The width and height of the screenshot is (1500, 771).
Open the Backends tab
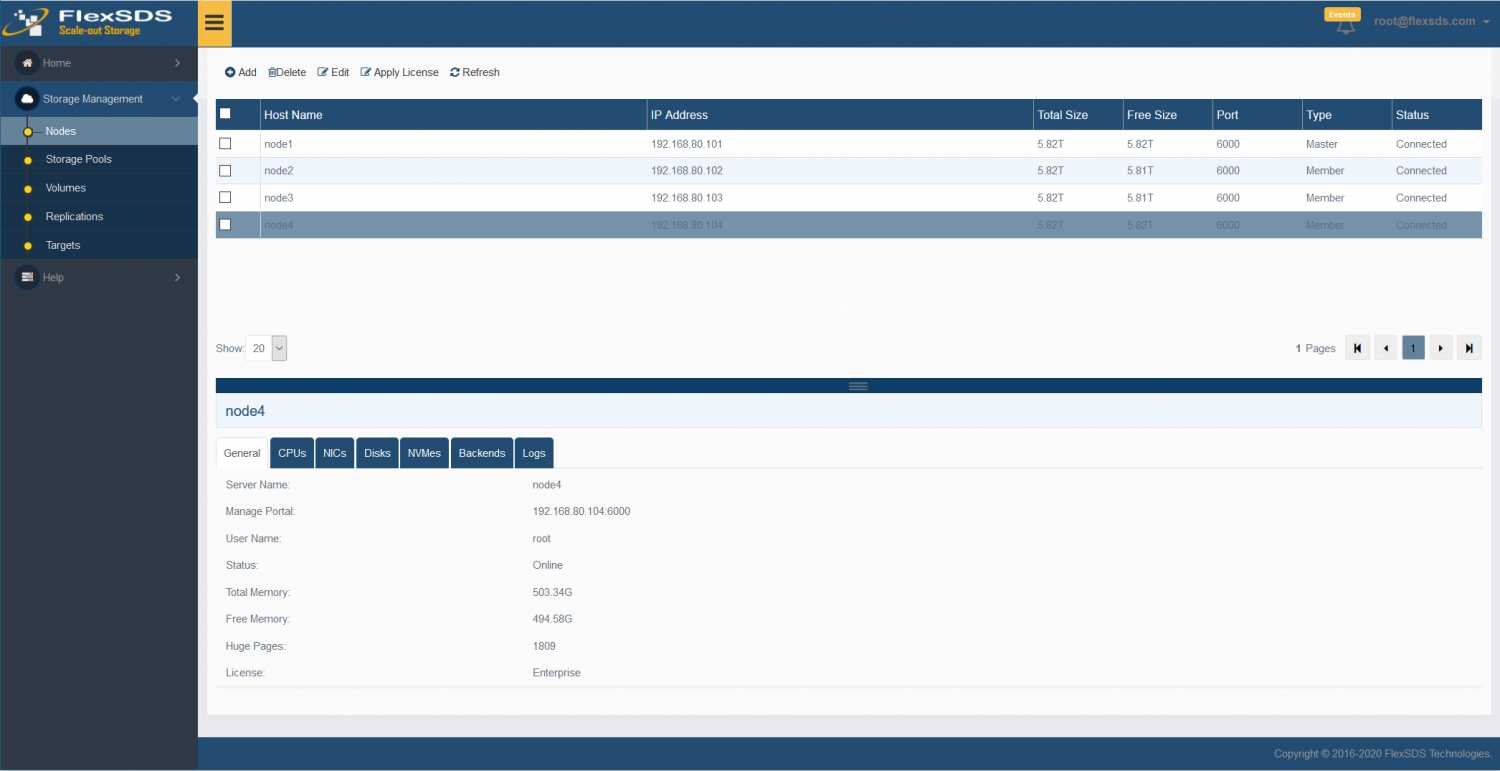[x=481, y=452]
